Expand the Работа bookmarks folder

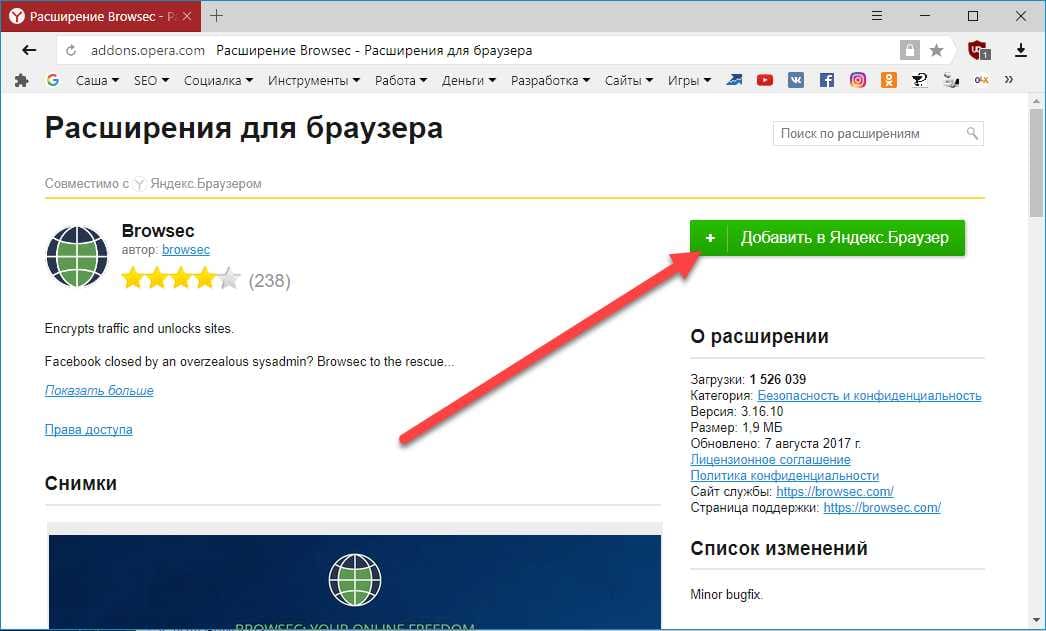[400, 81]
